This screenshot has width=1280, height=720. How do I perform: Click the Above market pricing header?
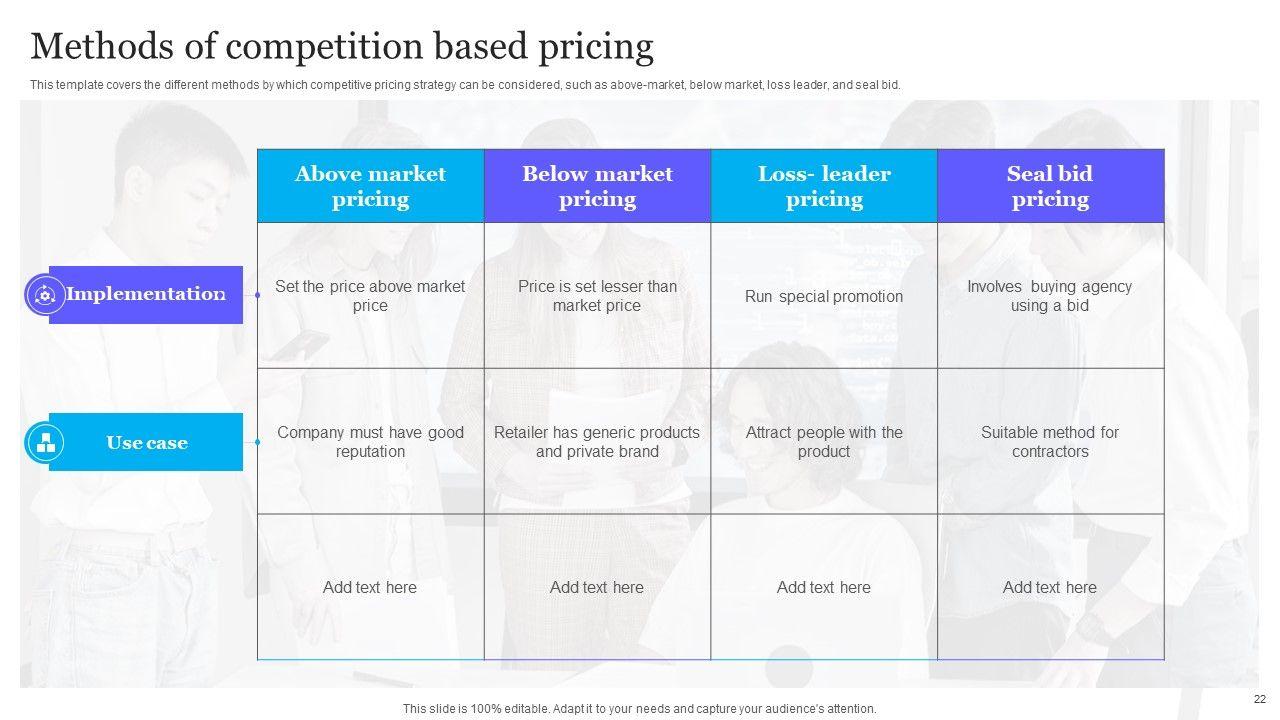[x=370, y=186]
